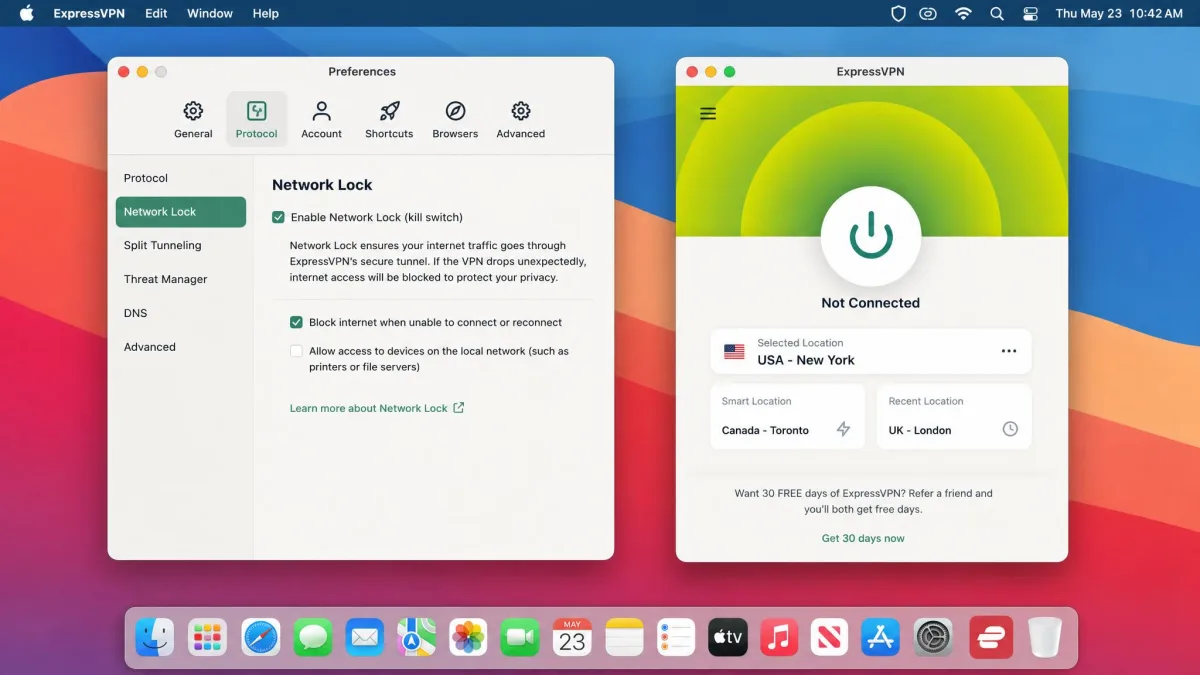Screen dimensions: 1200x675
Task: Open Trash in the Dock
Action: (x=1044, y=637)
